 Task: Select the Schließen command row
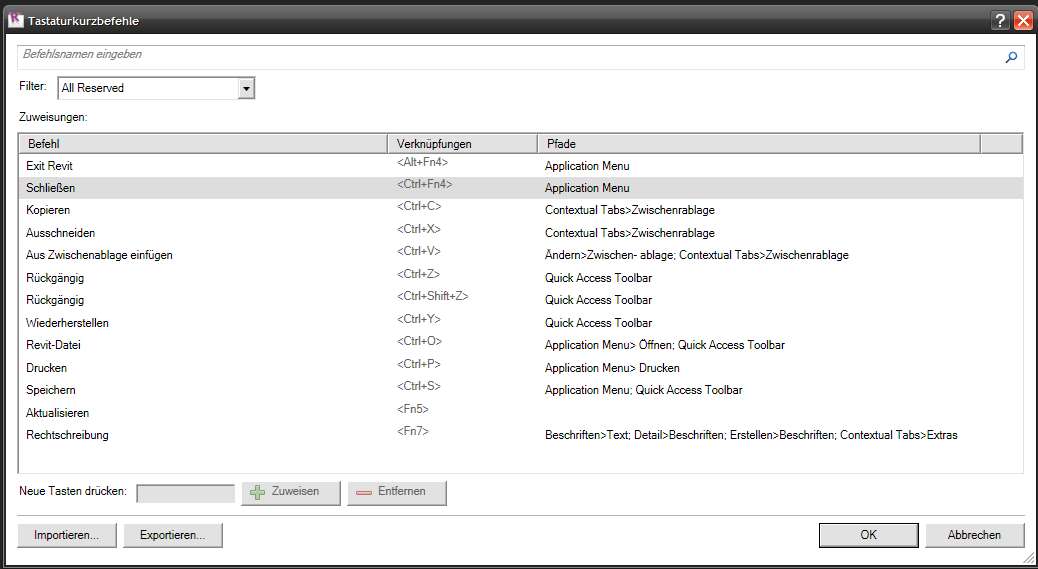pyautogui.click(x=521, y=188)
